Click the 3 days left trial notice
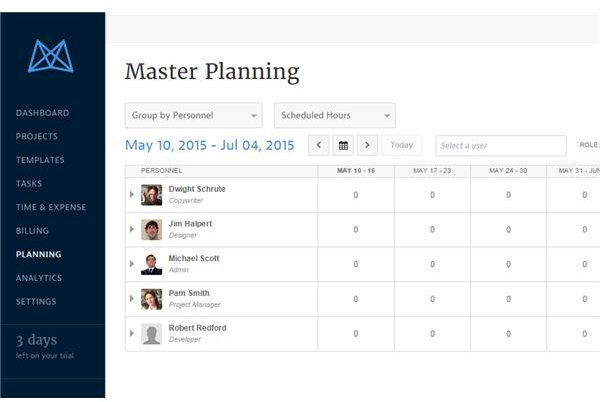The image size is (600, 402). click(45, 347)
